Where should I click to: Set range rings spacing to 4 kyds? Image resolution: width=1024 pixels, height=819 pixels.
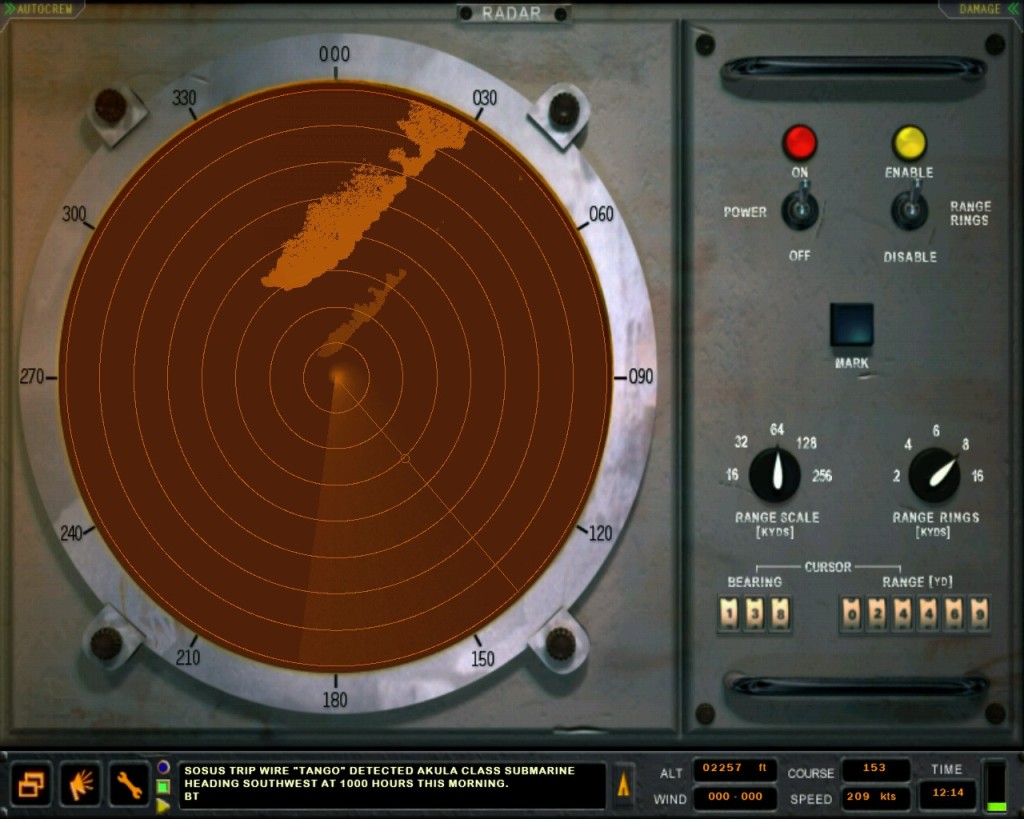coord(908,444)
